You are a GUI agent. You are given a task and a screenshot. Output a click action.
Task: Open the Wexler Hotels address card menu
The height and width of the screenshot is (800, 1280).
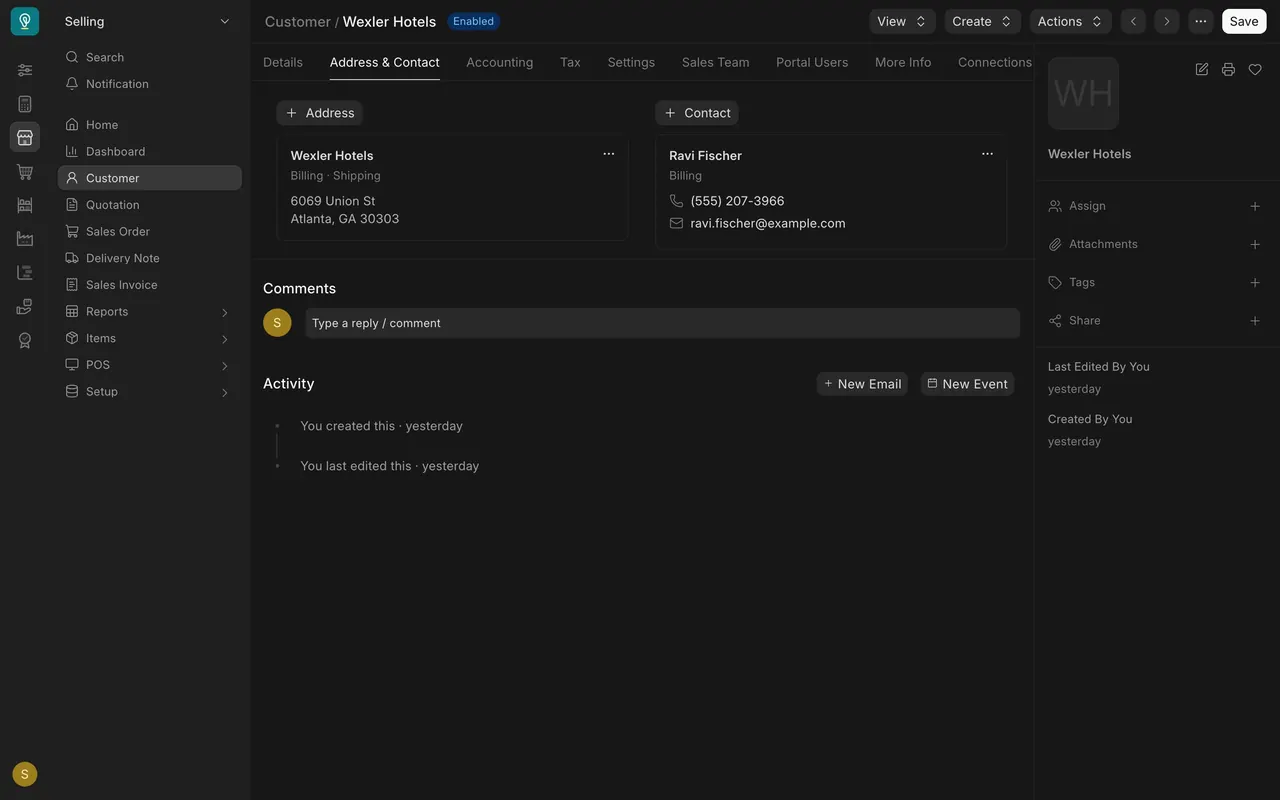point(609,154)
